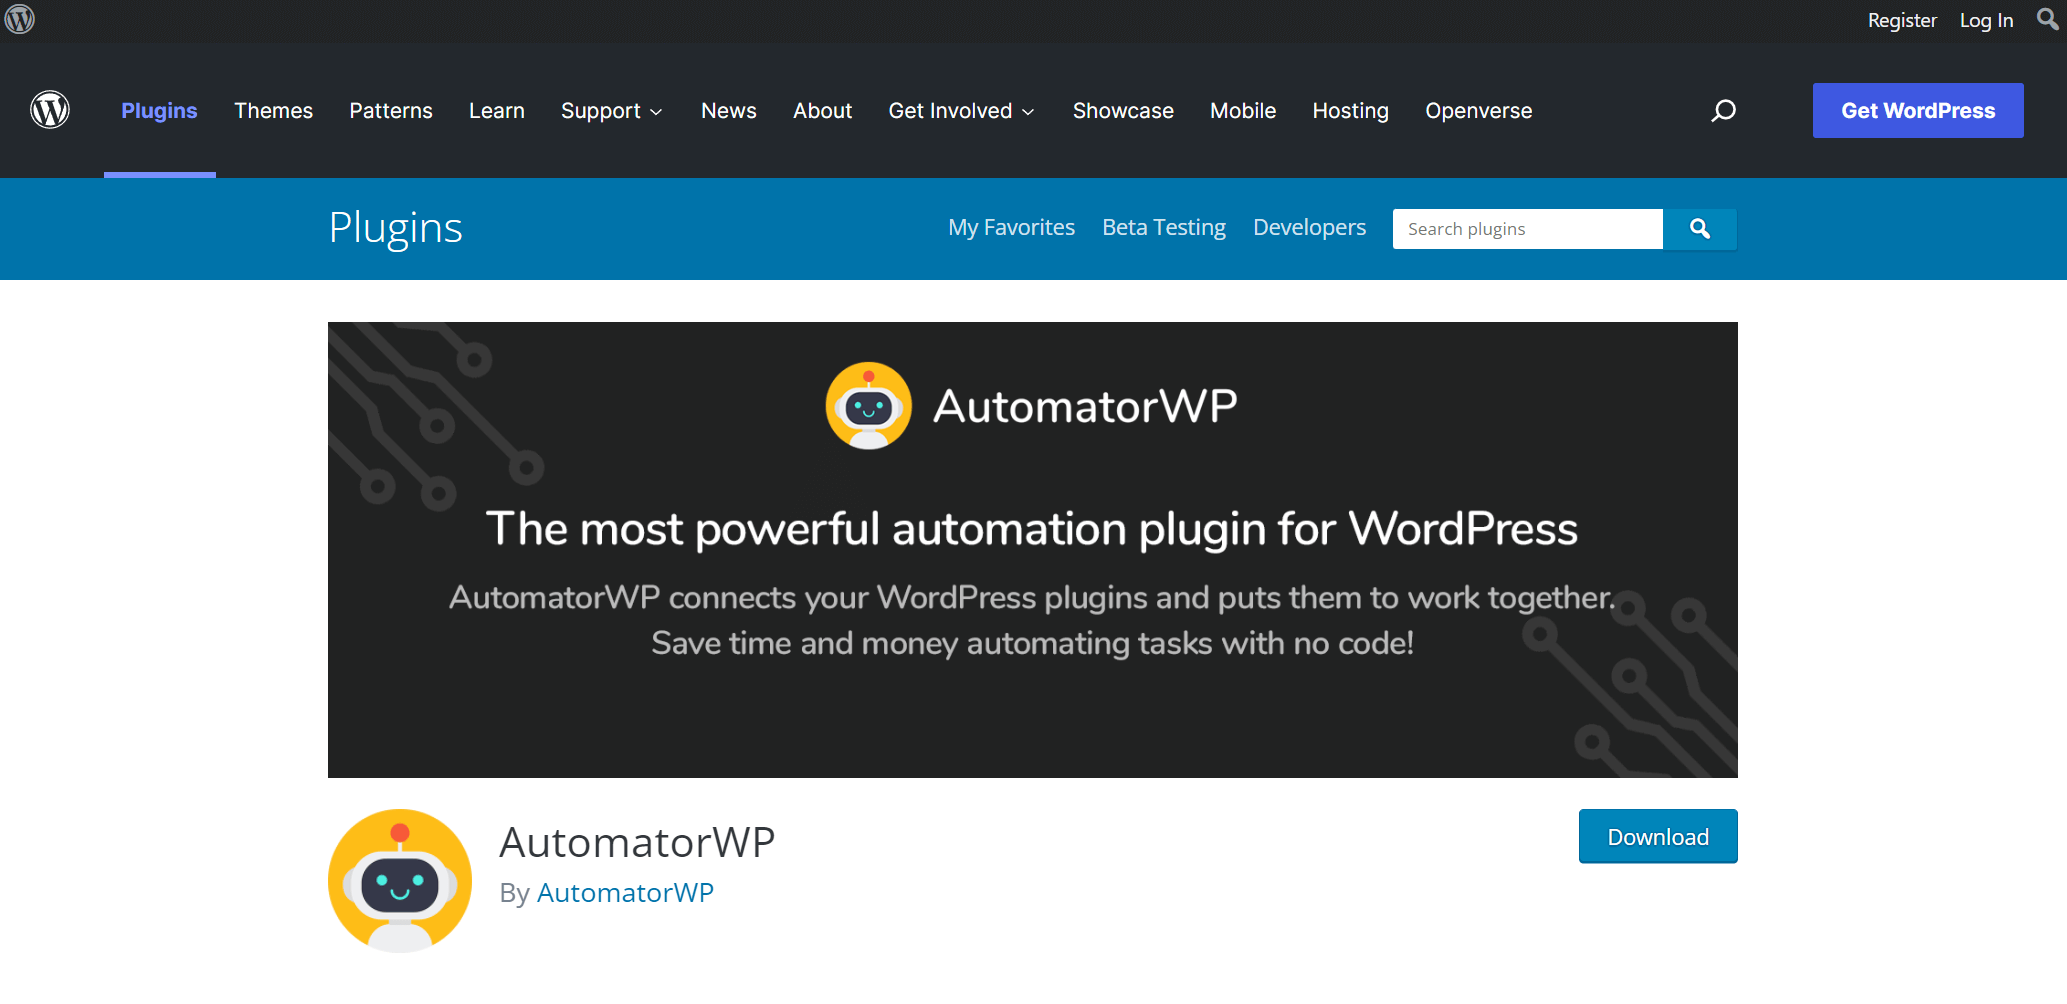Click the AutomatorWP robot plugin icon
Image resolution: width=2067 pixels, height=1004 pixels.
pyautogui.click(x=400, y=881)
